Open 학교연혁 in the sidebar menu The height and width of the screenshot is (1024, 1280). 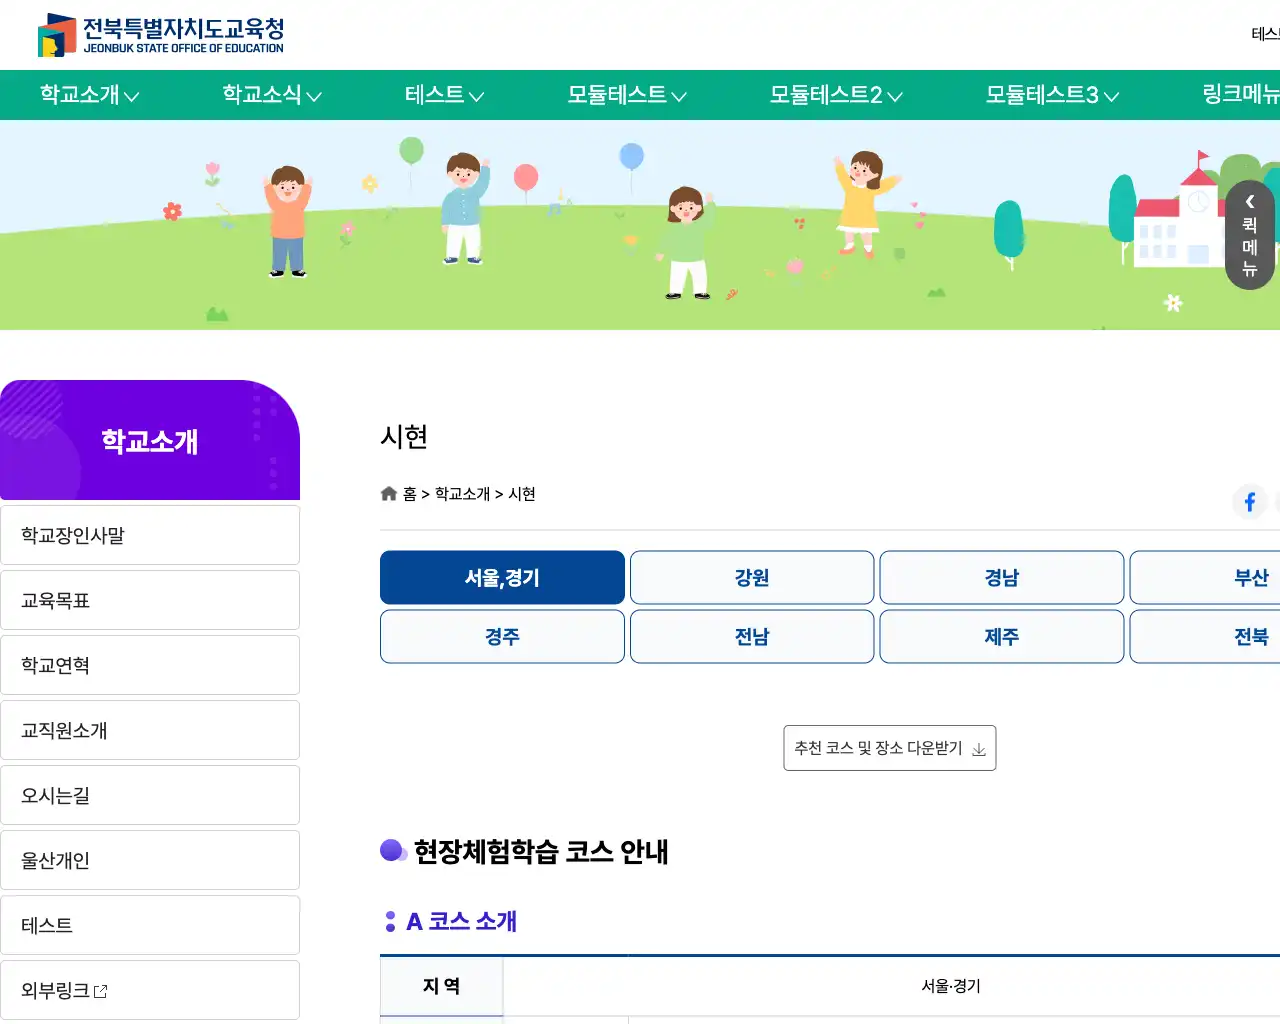(150, 665)
